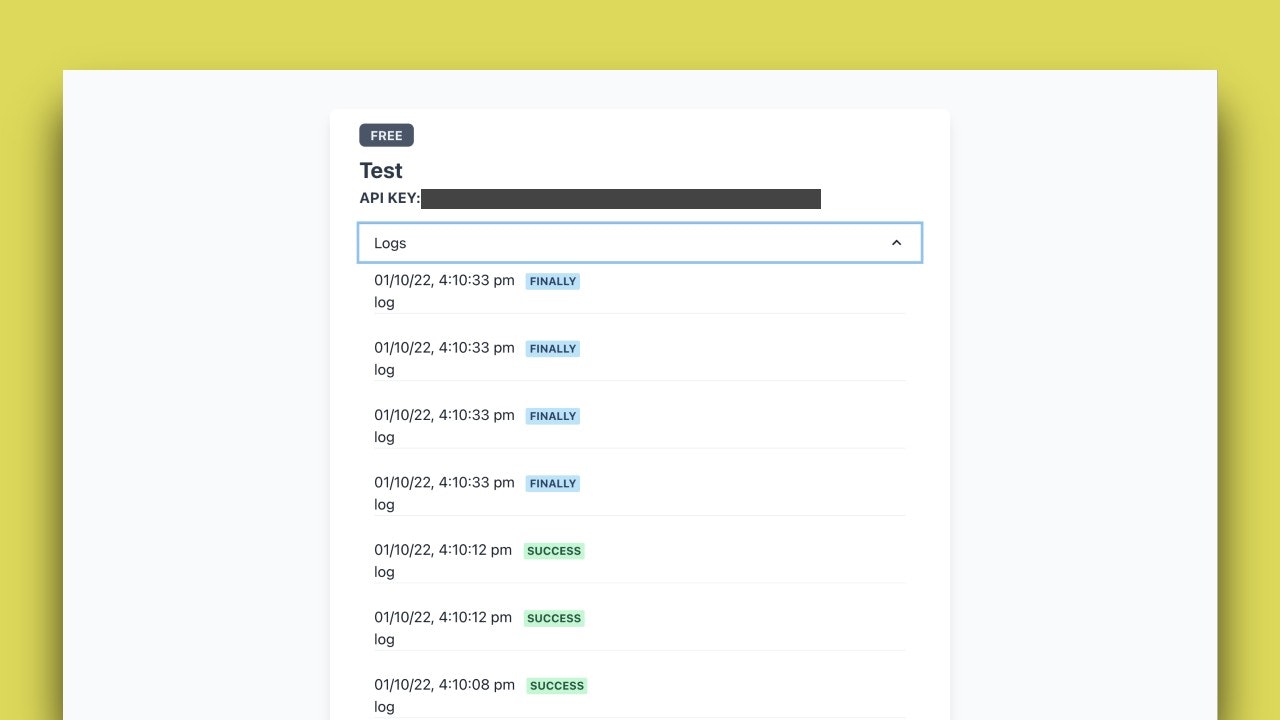Click the log text under the last entry
This screenshot has width=1280, height=720.
point(384,706)
